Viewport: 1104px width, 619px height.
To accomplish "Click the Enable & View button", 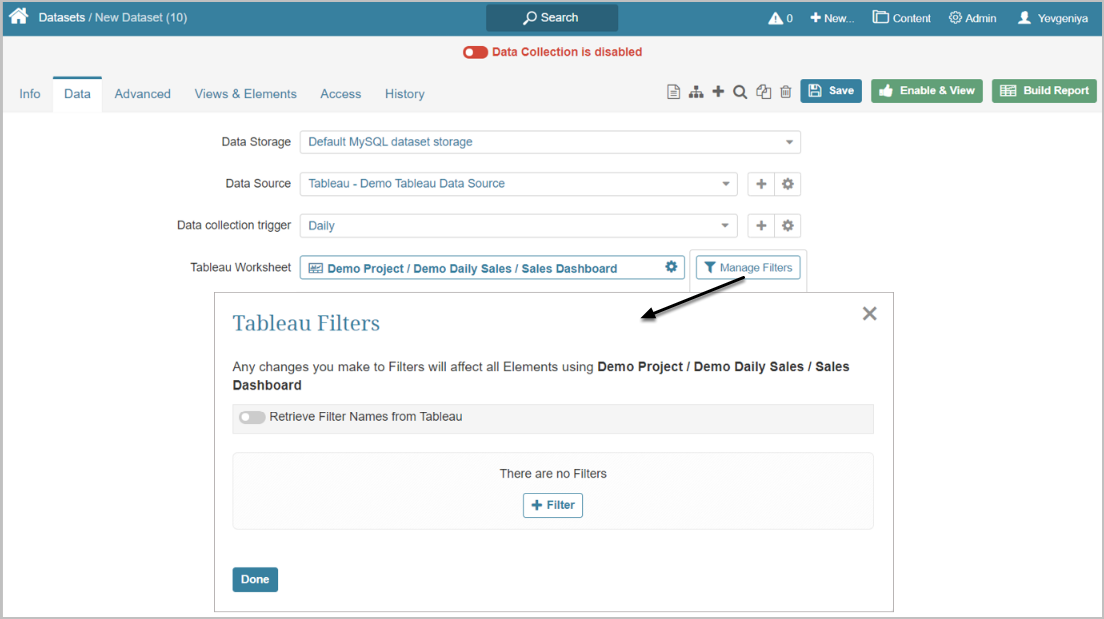I will (927, 91).
